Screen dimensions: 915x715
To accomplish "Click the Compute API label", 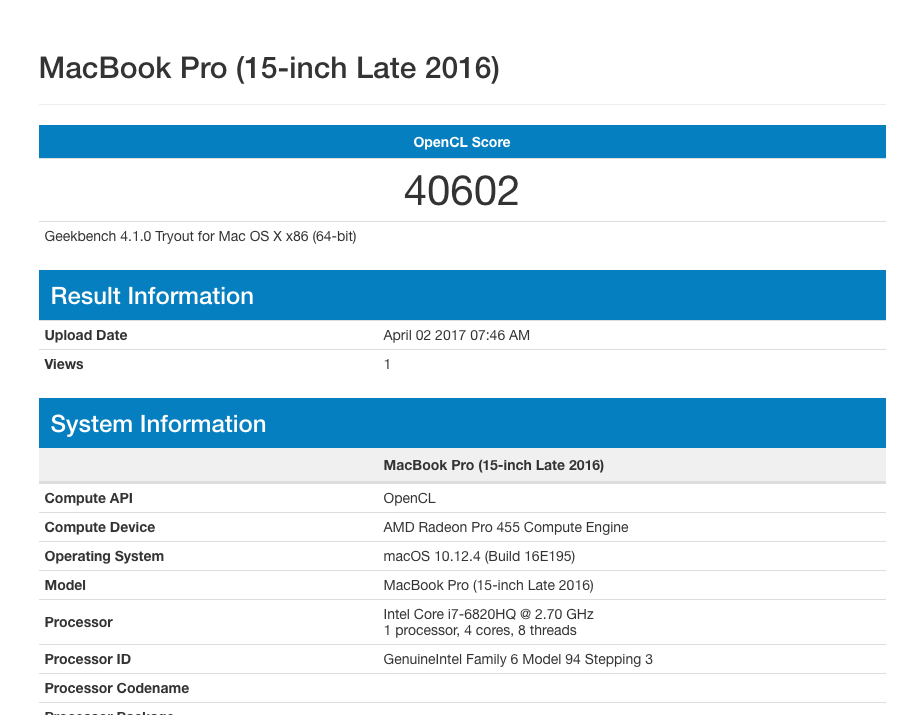I will (89, 498).
